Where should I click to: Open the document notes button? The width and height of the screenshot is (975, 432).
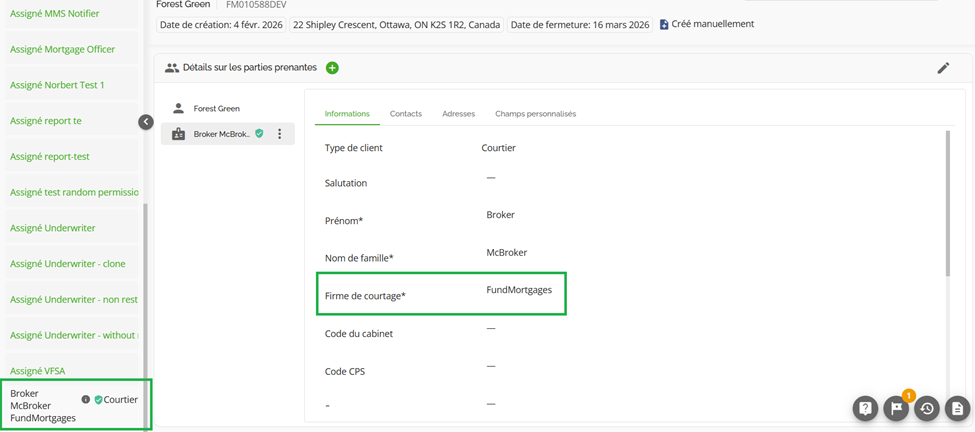(x=957, y=408)
